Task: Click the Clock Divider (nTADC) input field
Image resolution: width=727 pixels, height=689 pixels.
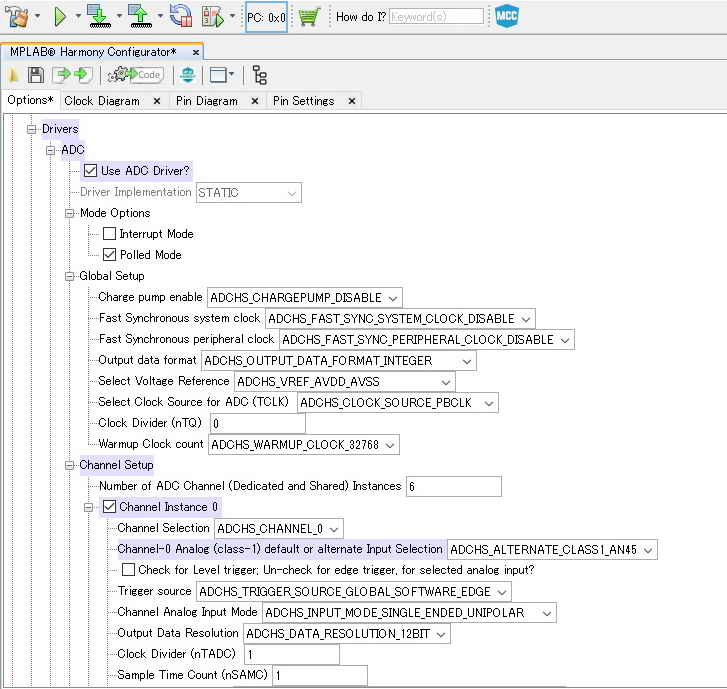Action: [292, 654]
